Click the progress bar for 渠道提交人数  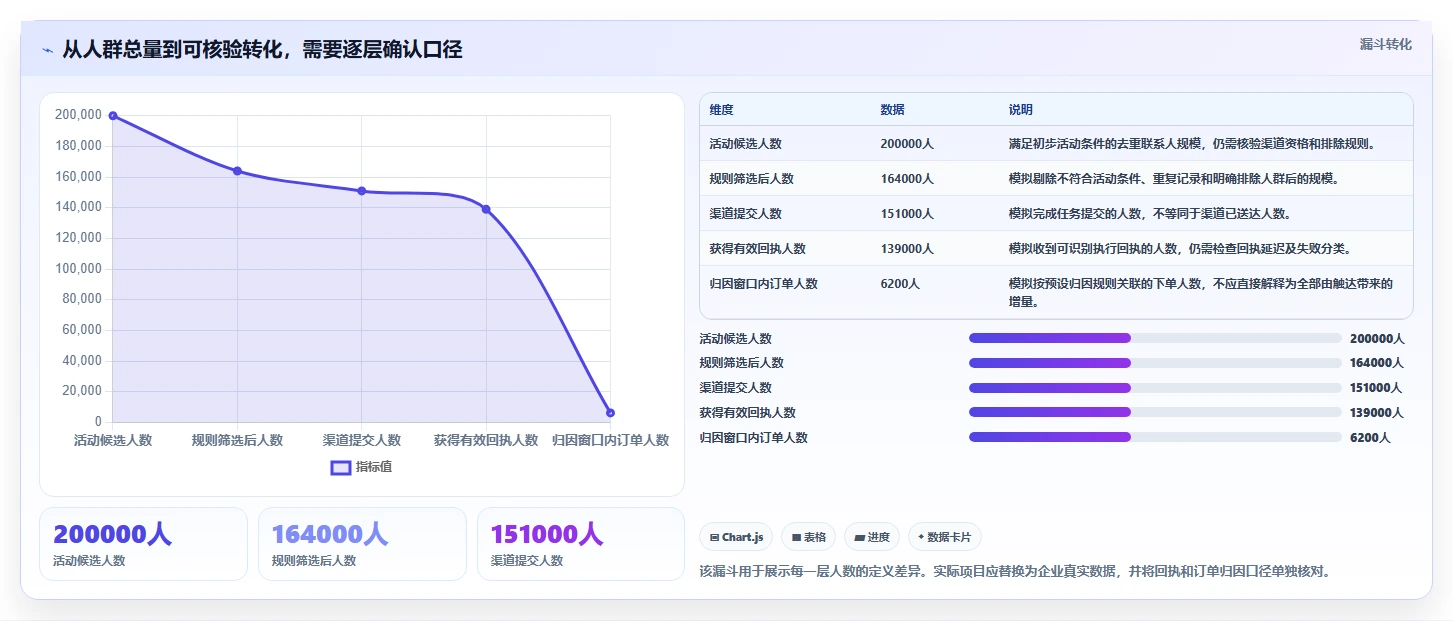pos(1155,388)
